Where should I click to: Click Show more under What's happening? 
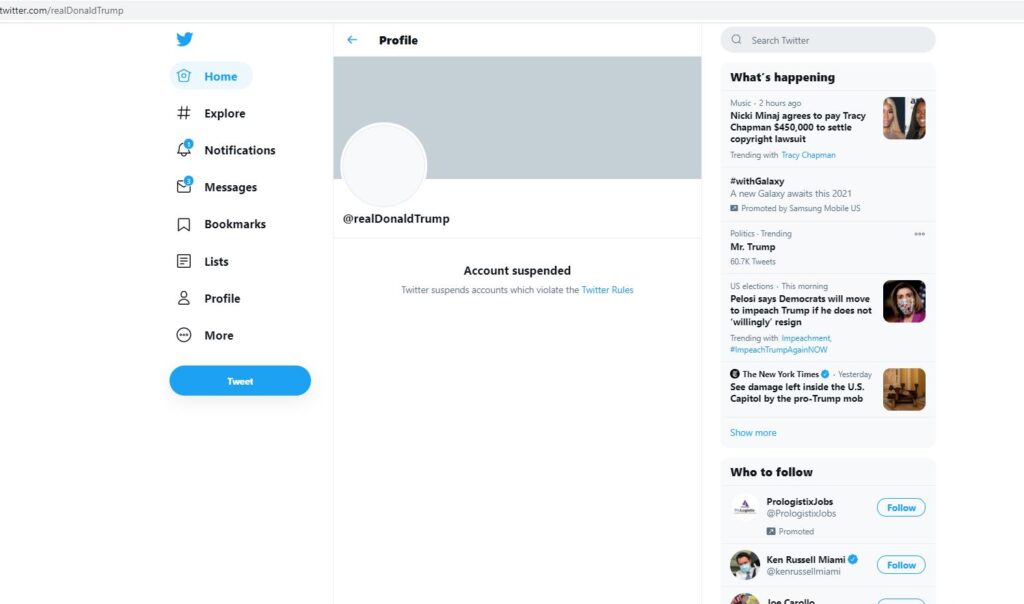[x=753, y=432]
